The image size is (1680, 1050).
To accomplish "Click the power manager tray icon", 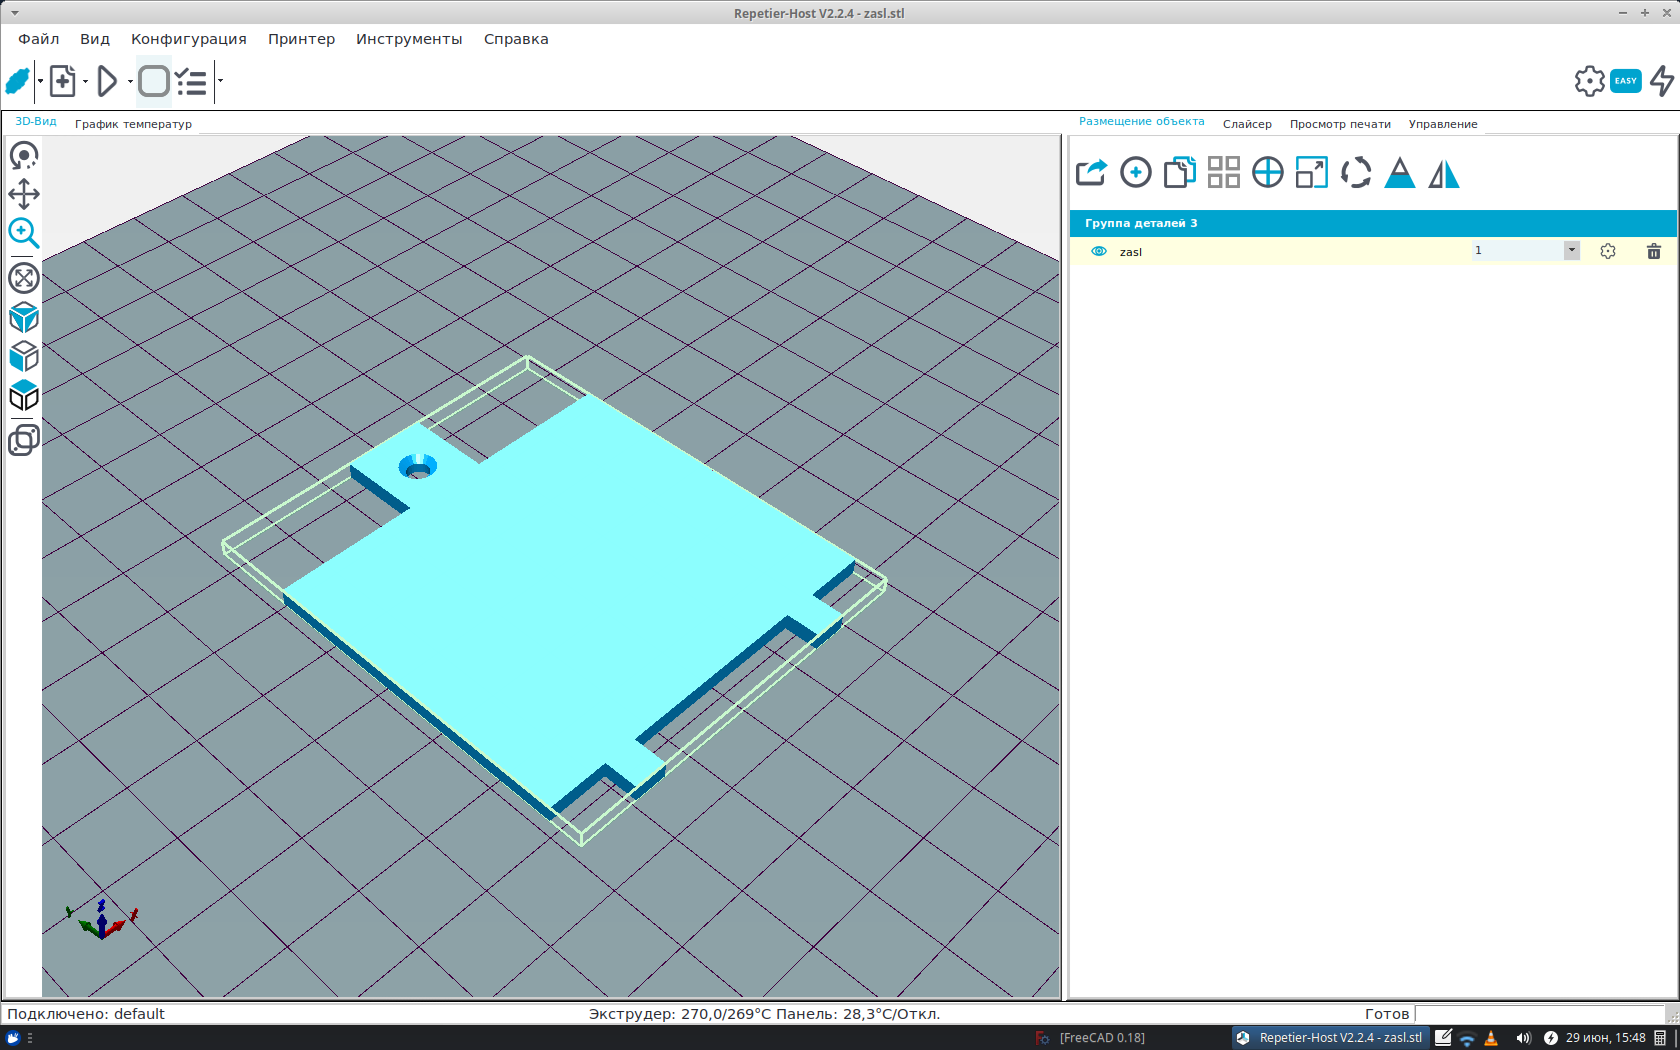I will tap(1550, 1038).
